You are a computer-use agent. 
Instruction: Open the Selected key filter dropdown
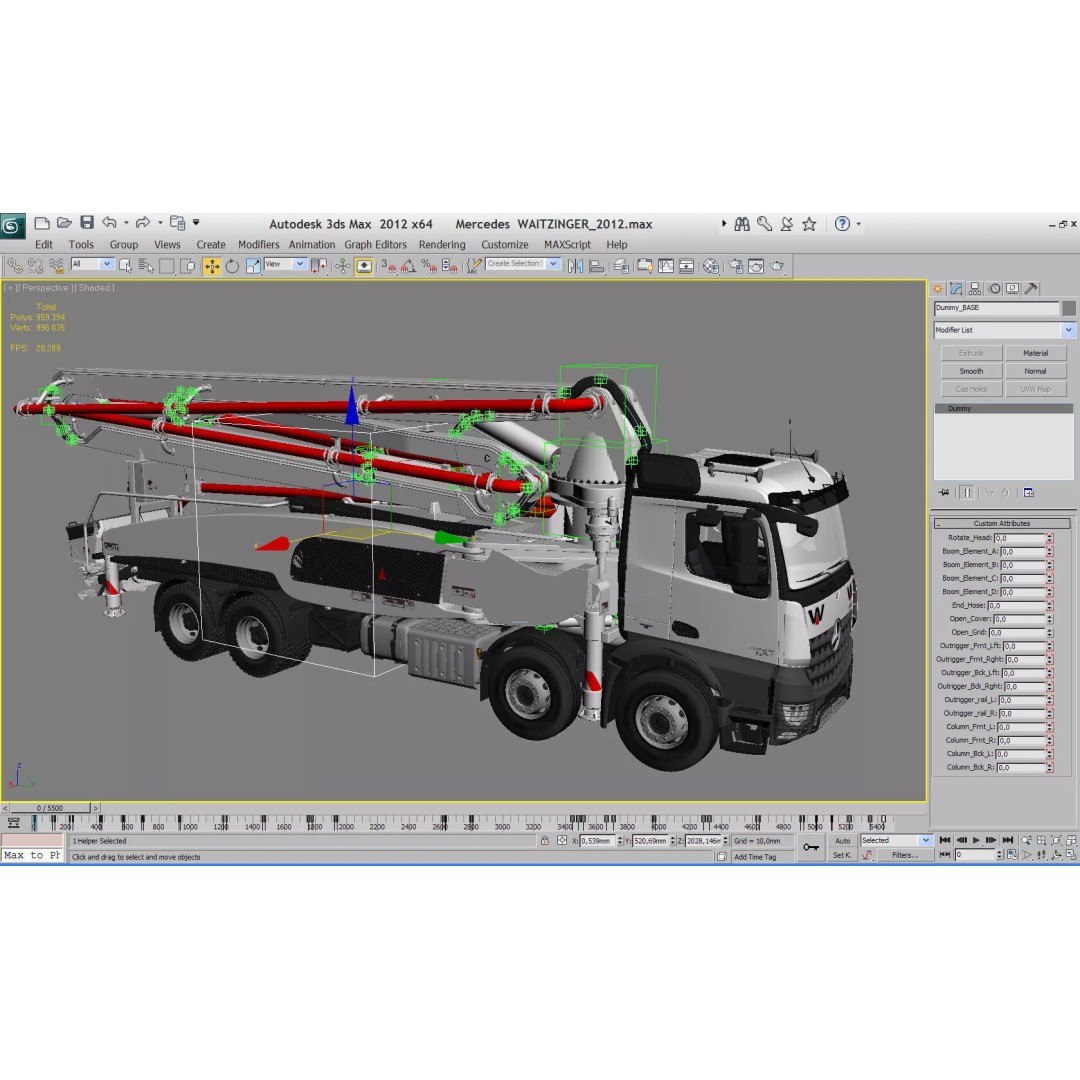[926, 840]
